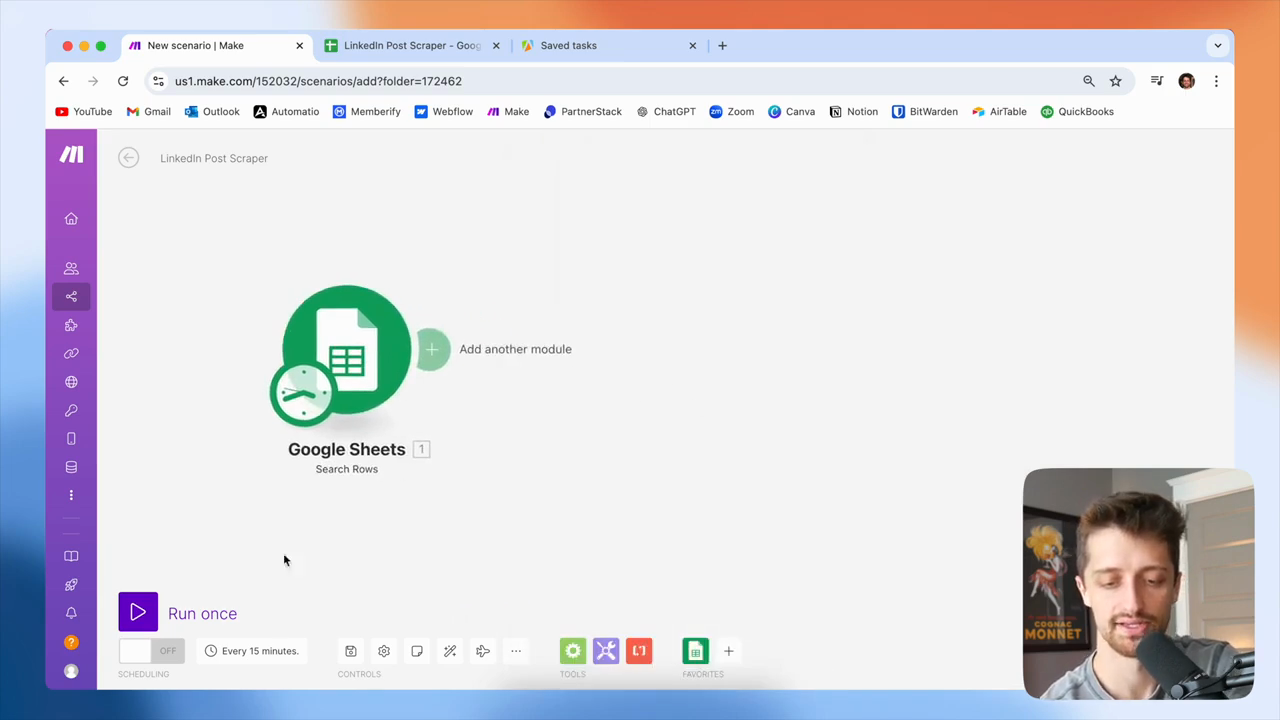Viewport: 1280px width, 720px height.
Task: Open Devices phone icon in sidebar
Action: pyautogui.click(x=71, y=439)
